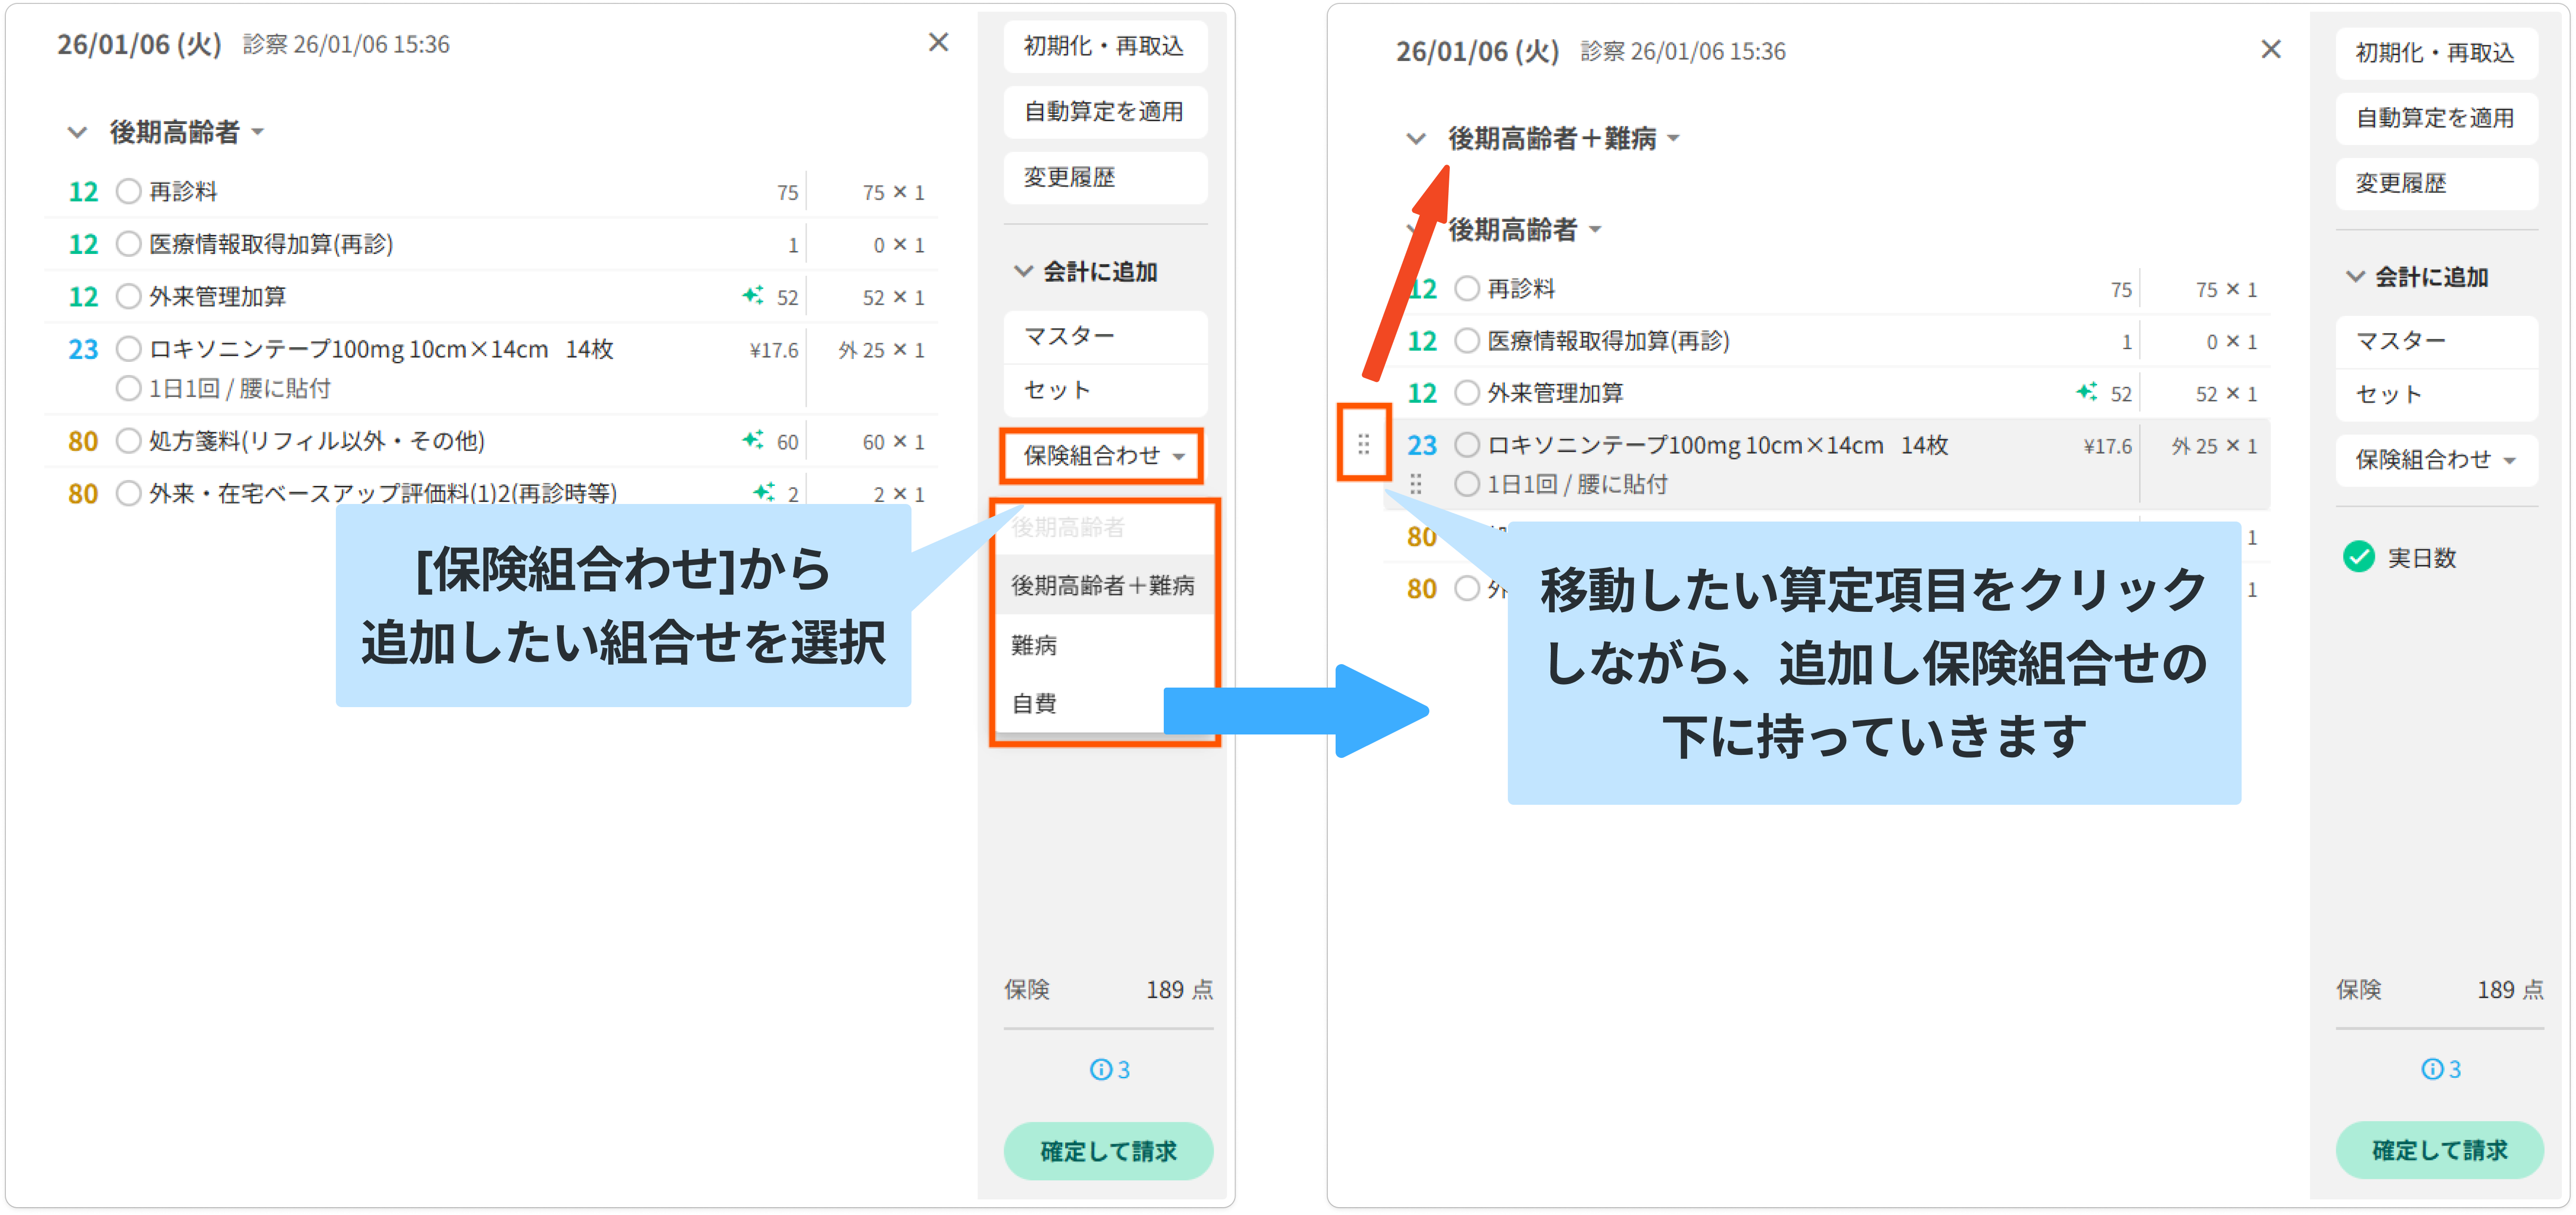
Task: Select radio button for left 再診料
Action: coord(128,191)
